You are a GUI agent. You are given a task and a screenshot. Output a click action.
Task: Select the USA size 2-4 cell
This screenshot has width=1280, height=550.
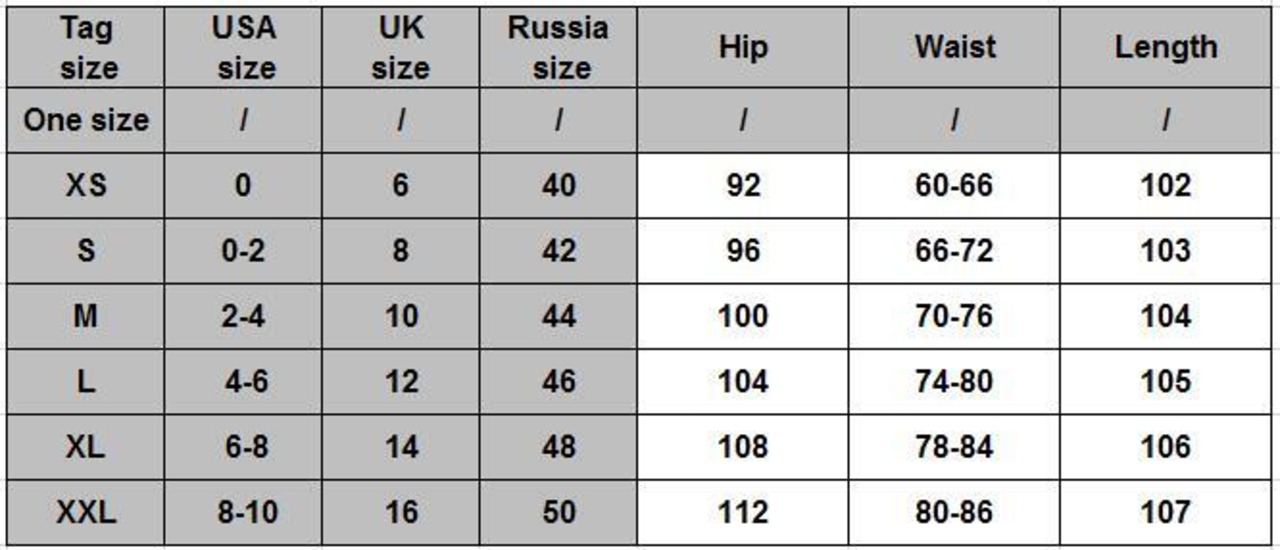pos(244,316)
